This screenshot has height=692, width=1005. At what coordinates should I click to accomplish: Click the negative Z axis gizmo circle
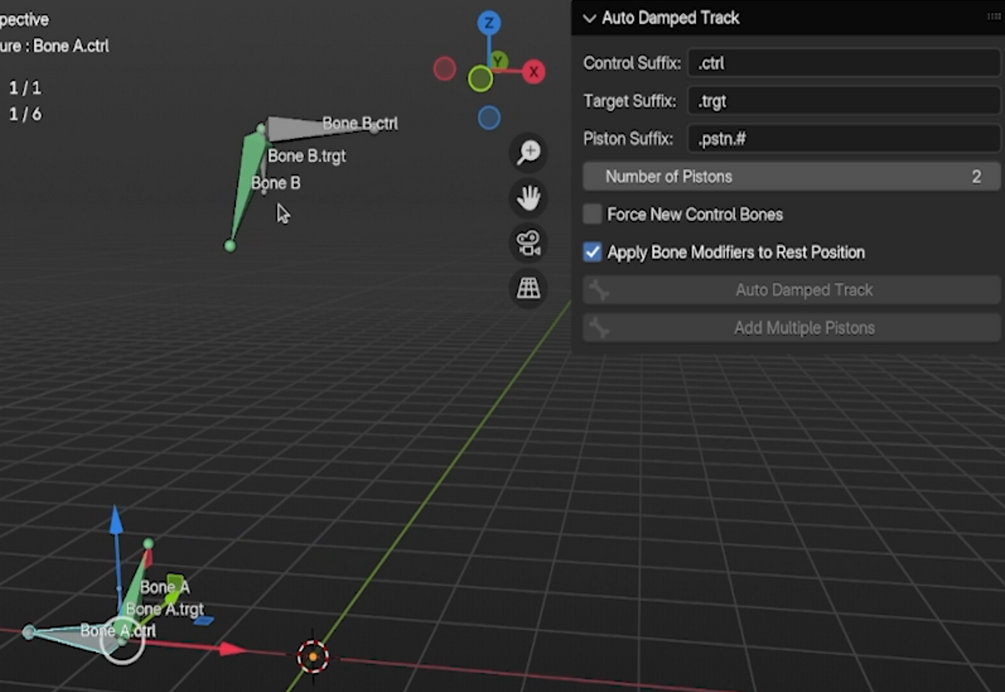point(489,118)
